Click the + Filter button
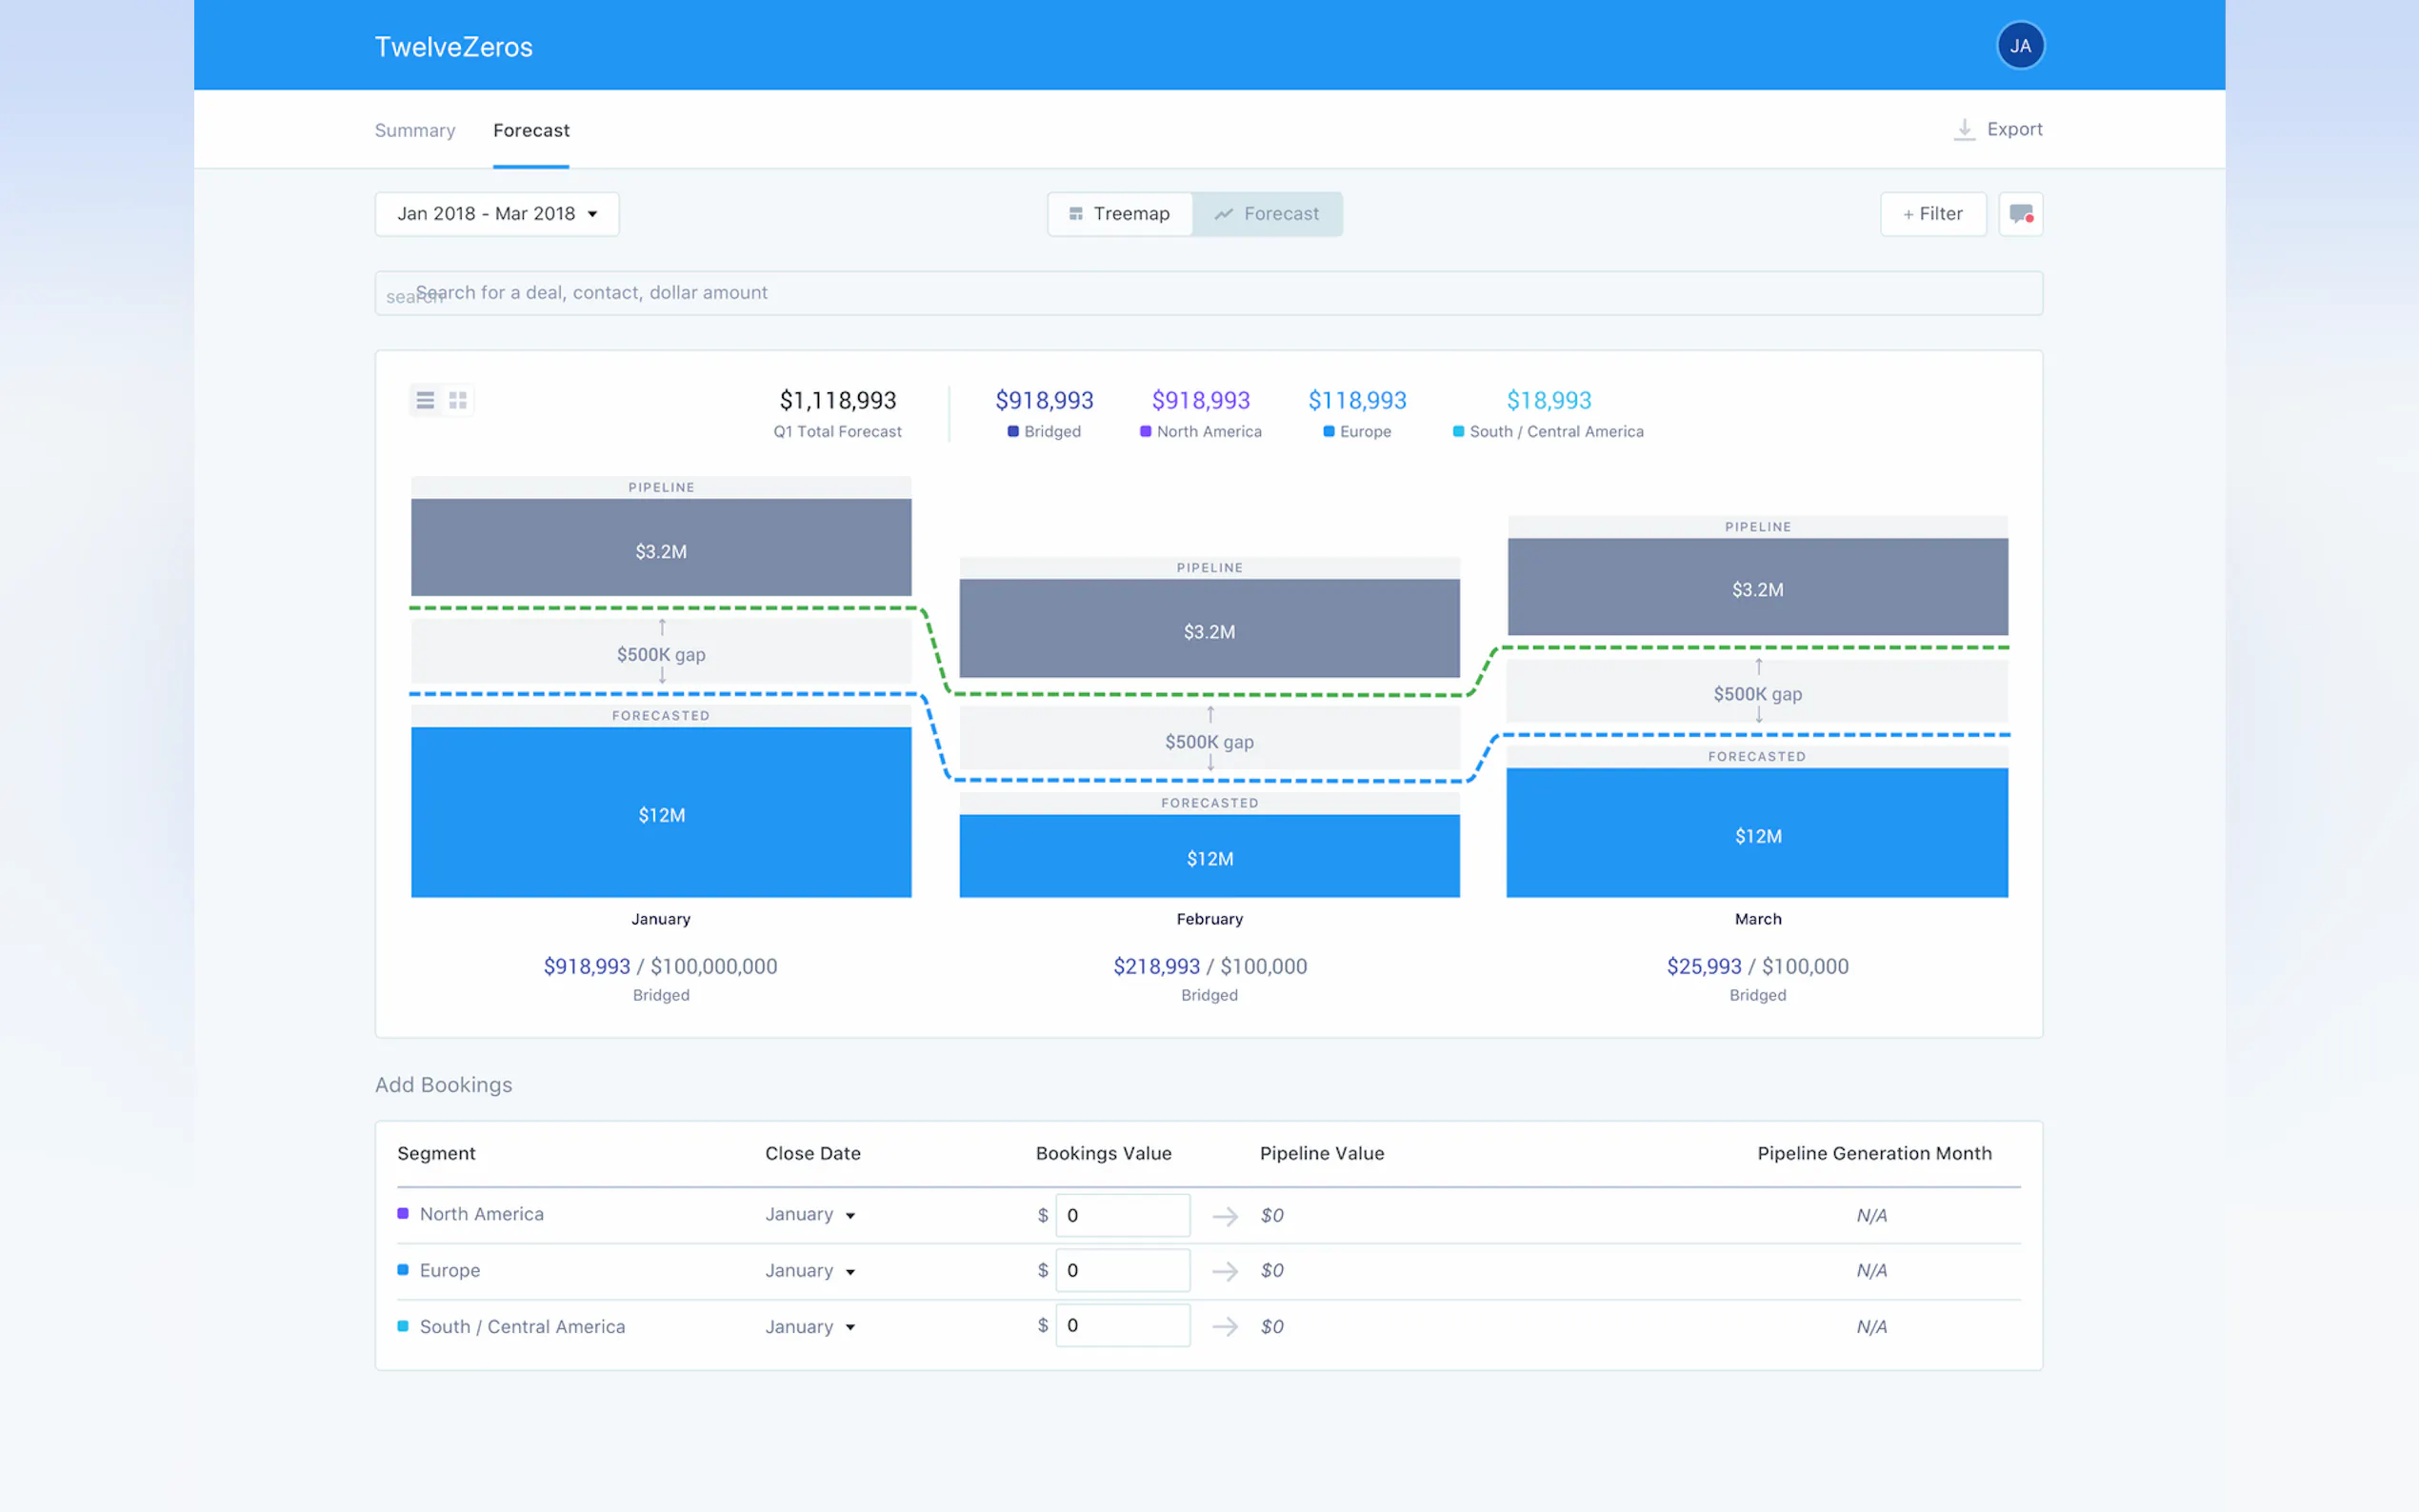Image resolution: width=2419 pixels, height=1512 pixels. tap(1932, 214)
